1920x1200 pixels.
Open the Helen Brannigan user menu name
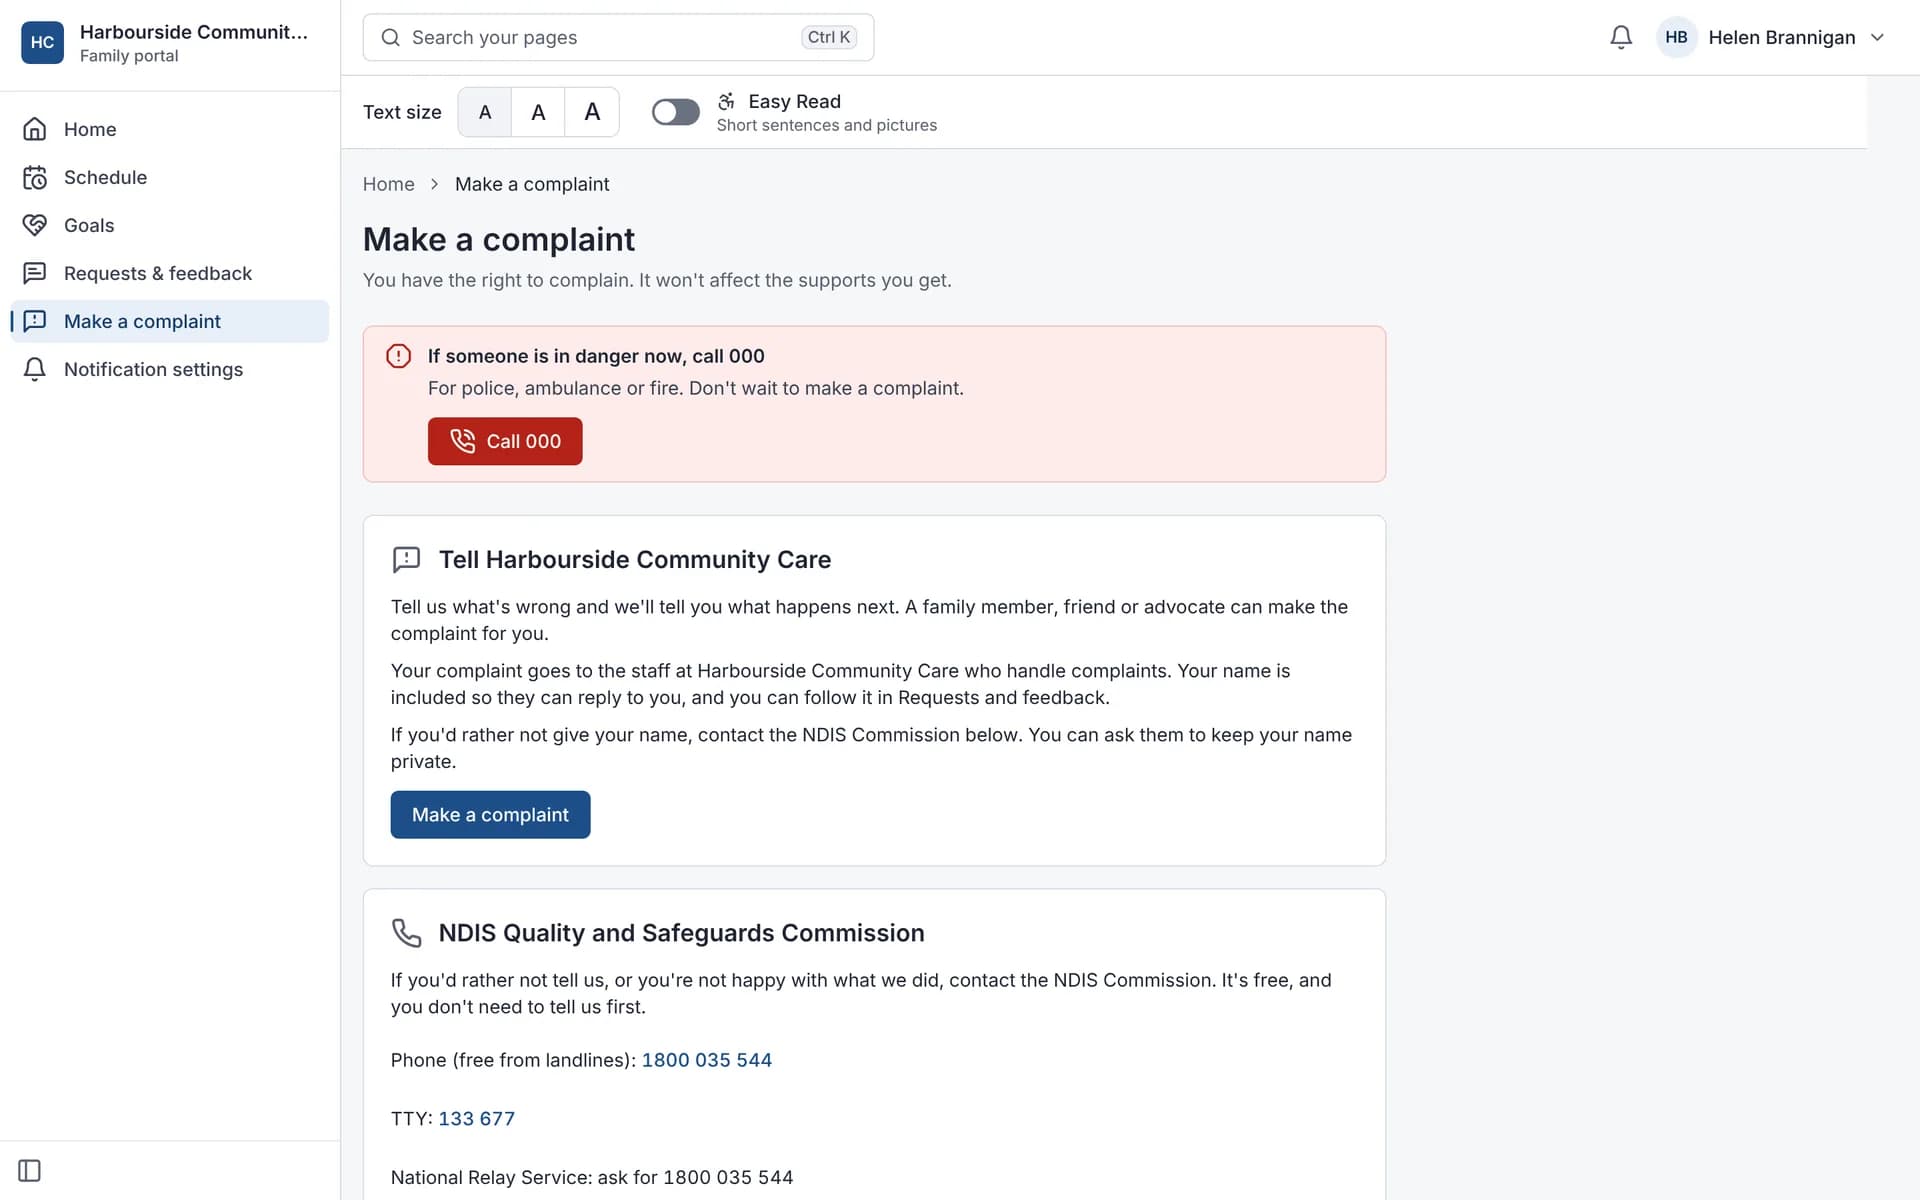[x=1782, y=37]
